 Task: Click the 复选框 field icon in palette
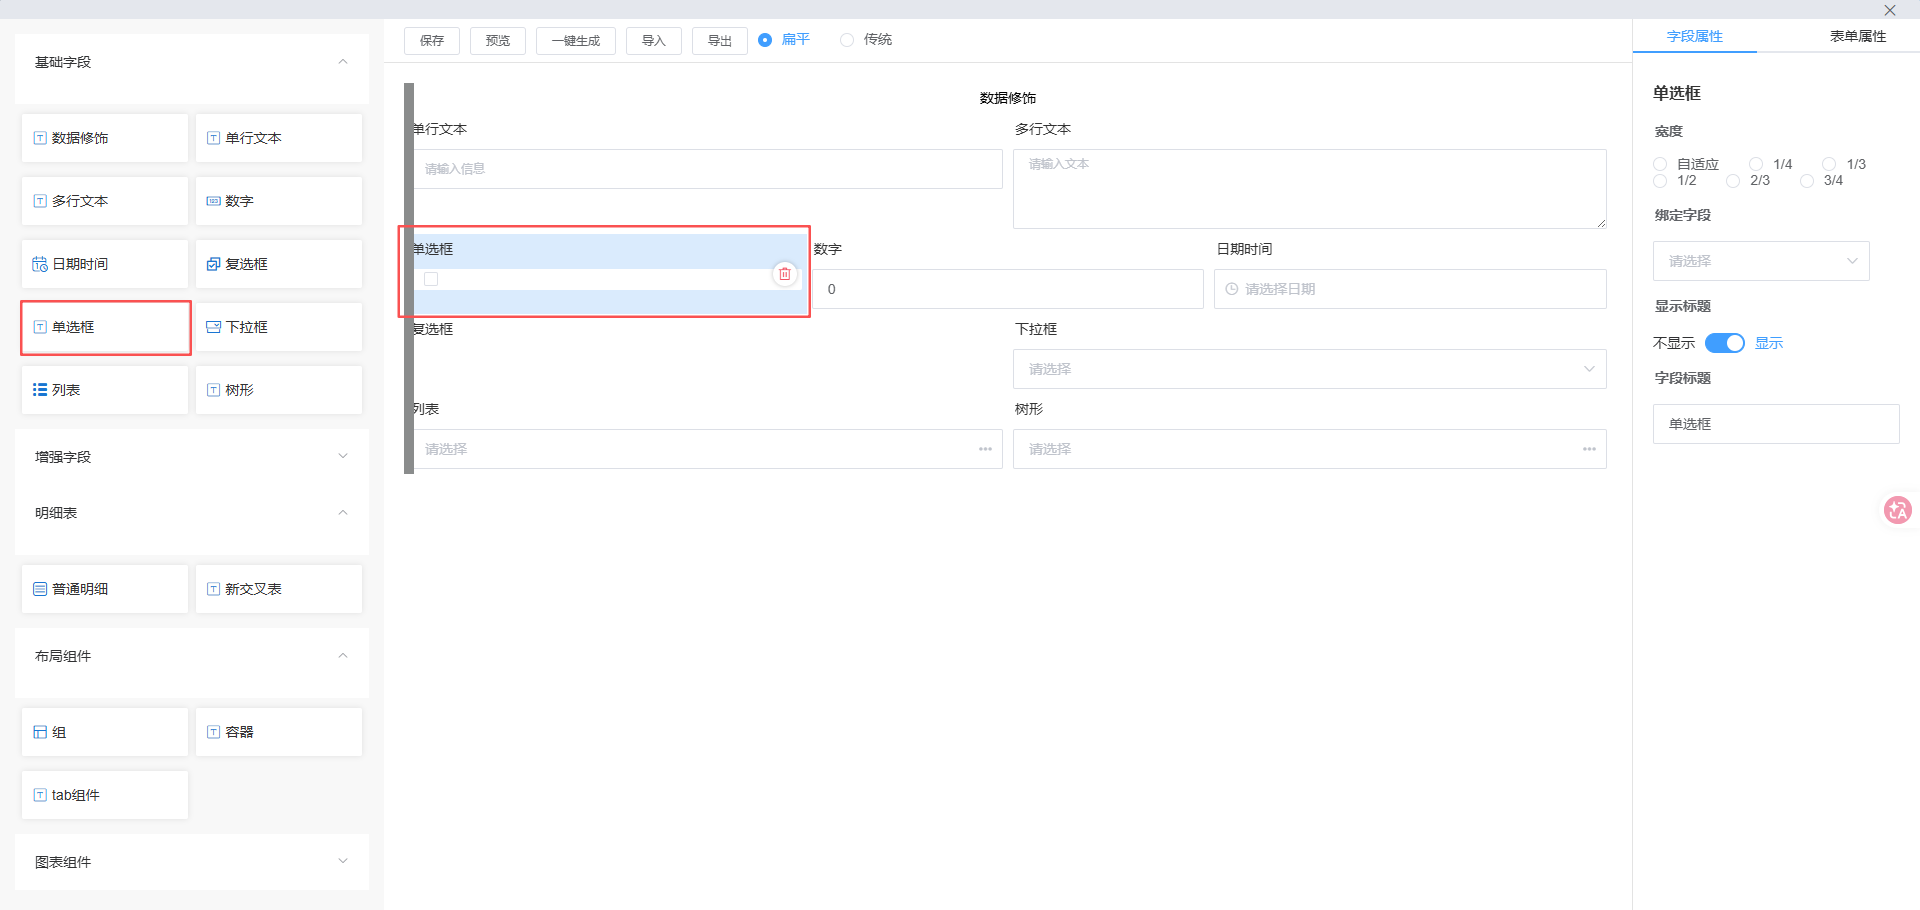click(213, 264)
